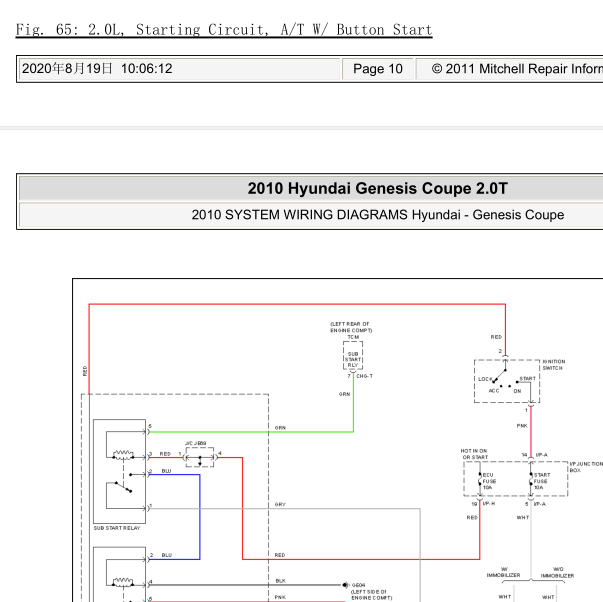The image size is (603, 602).
Task: Click the GRN label on vertical green wire
Action: (344, 394)
